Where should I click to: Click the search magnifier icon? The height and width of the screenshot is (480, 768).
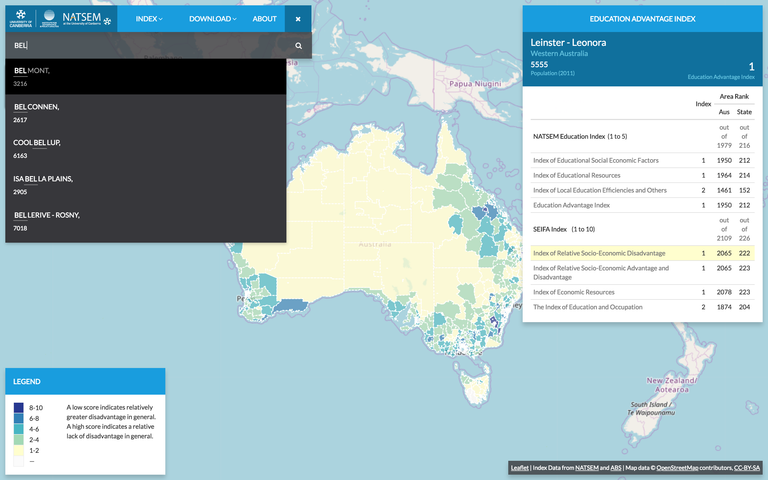[x=298, y=46]
